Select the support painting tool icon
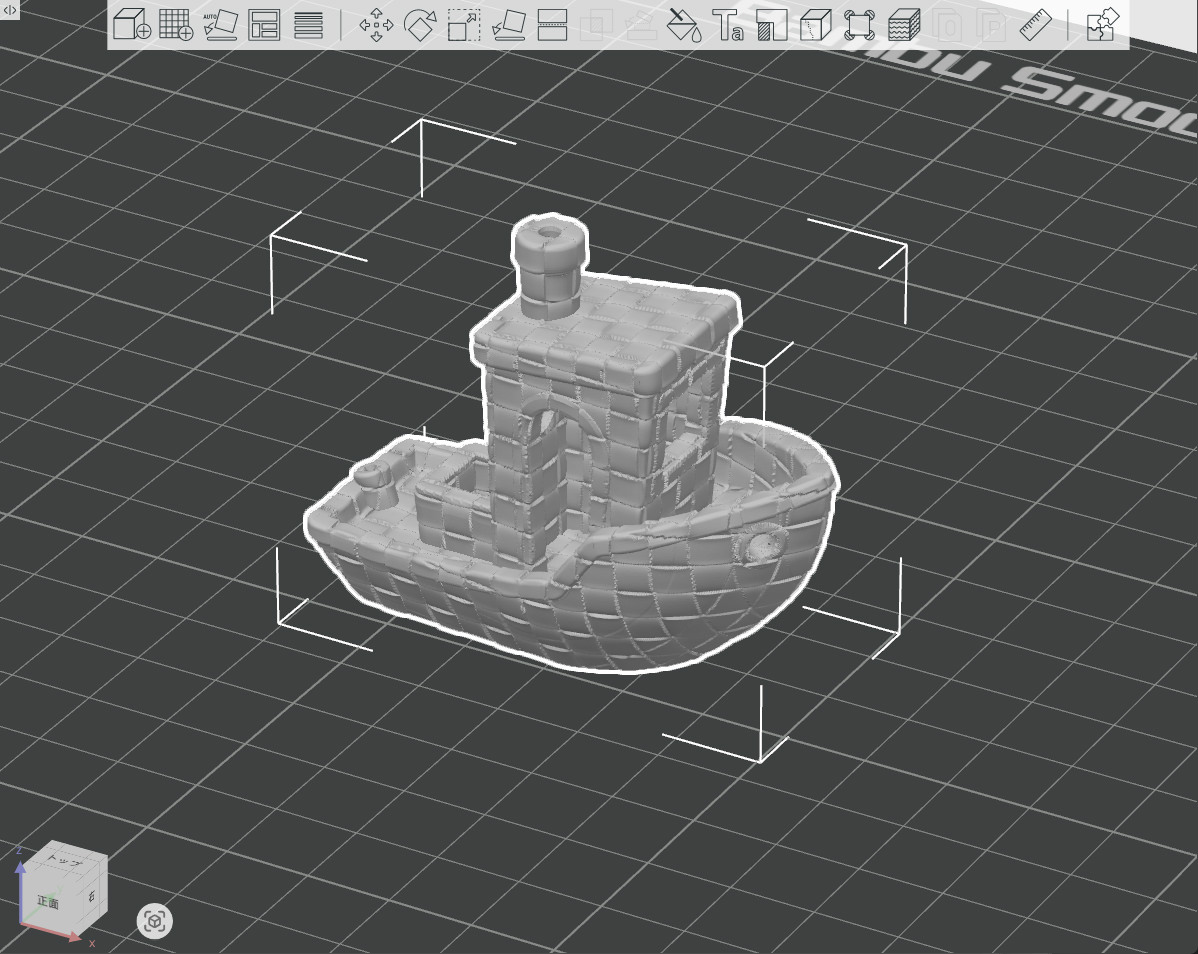1198x954 pixels. [x=772, y=25]
